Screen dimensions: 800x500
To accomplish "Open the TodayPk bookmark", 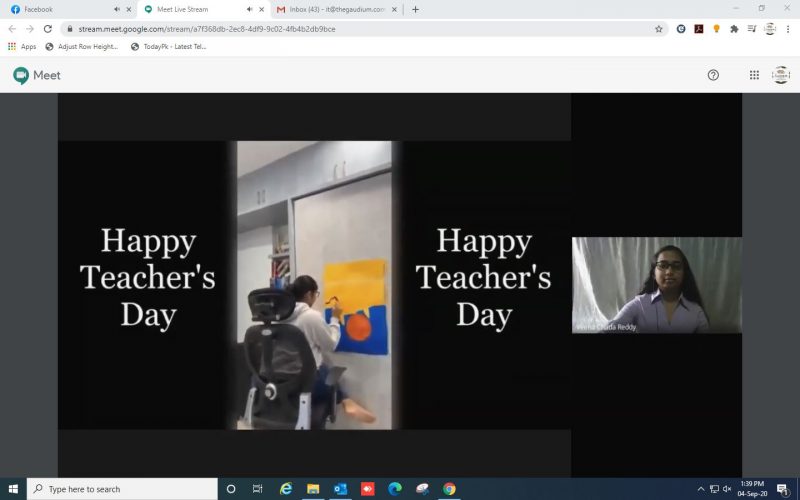I will pos(170,46).
